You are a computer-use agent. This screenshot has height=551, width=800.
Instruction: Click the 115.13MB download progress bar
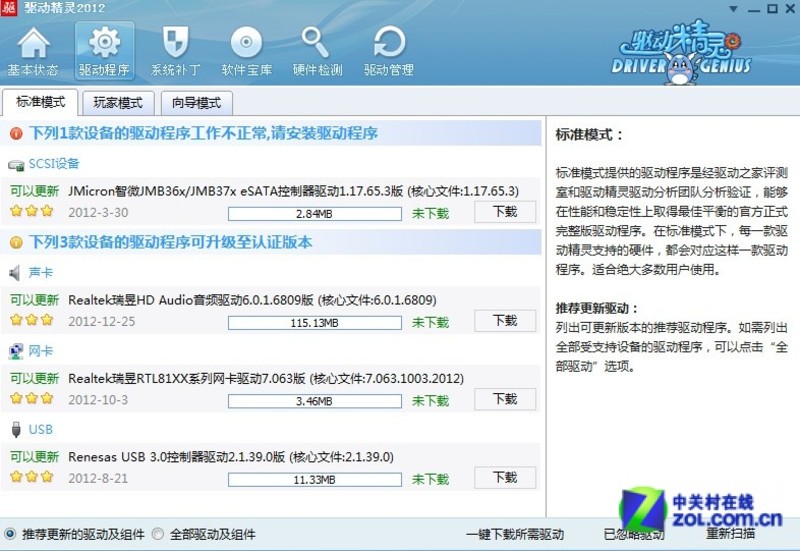(x=315, y=323)
